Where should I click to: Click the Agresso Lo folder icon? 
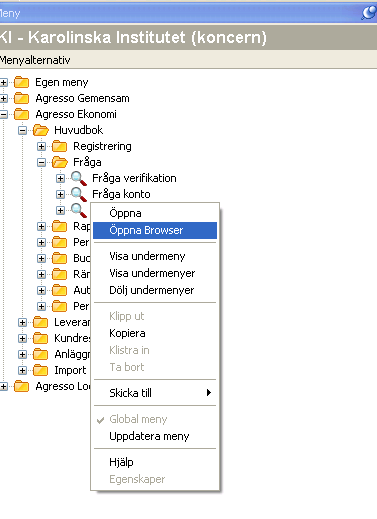click(x=22, y=386)
